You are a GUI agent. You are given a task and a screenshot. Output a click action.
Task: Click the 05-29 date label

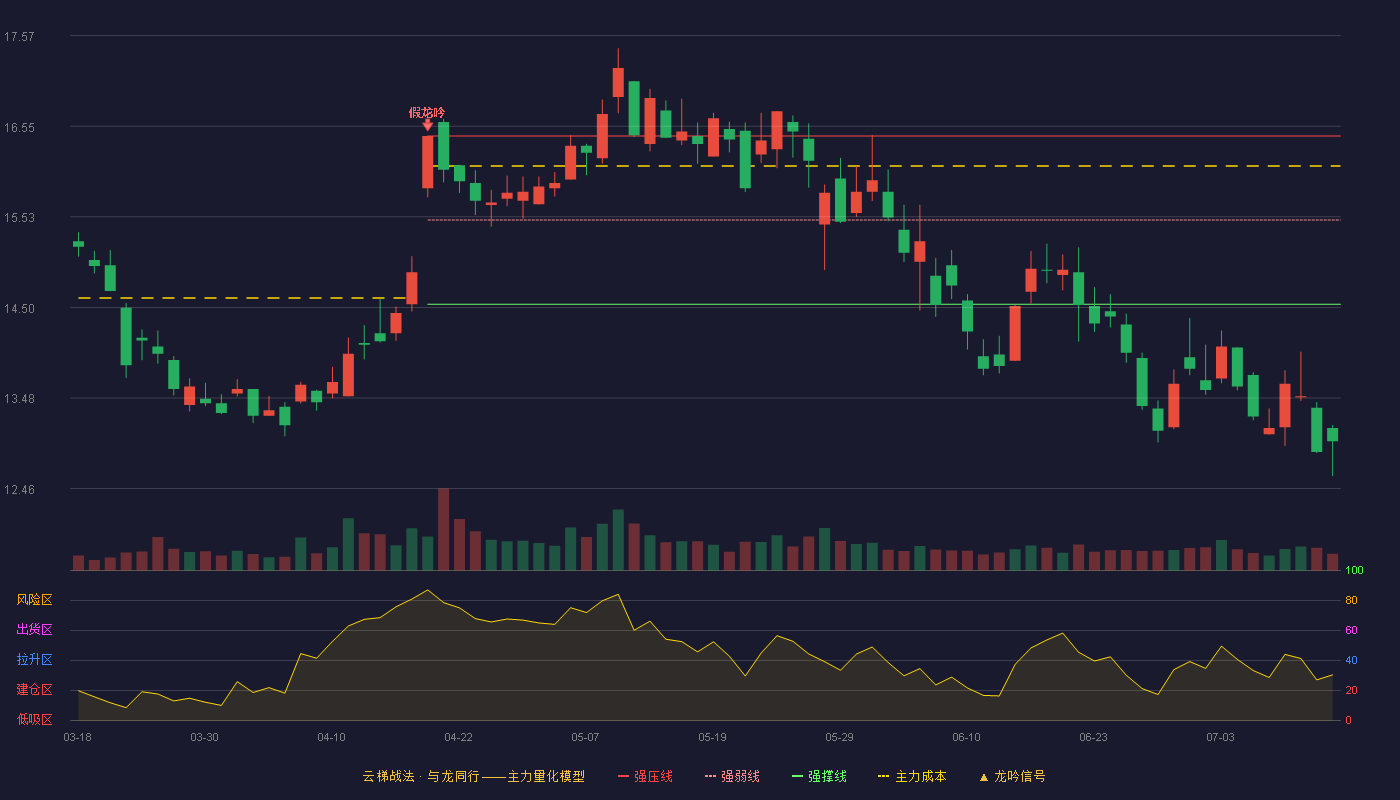tap(839, 737)
